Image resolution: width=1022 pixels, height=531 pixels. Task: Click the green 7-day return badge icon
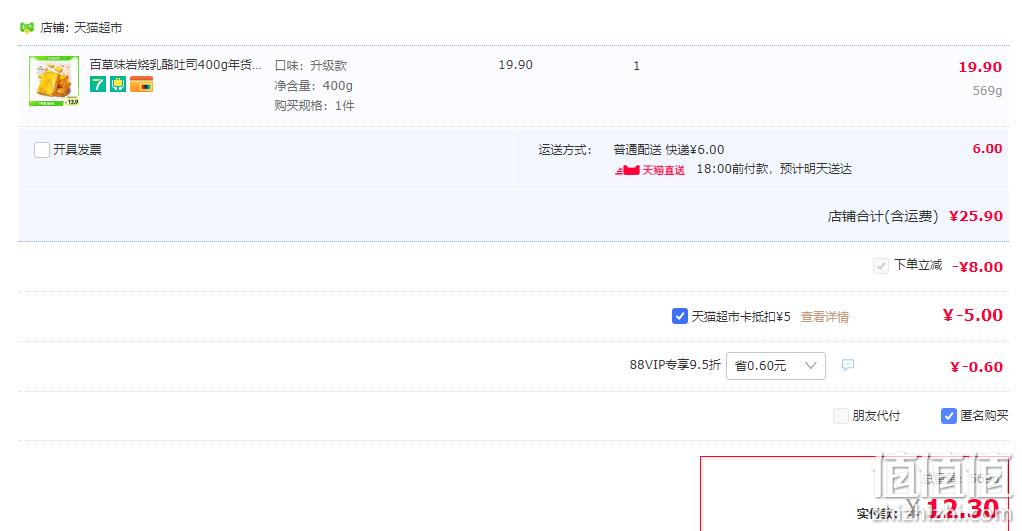pyautogui.click(x=98, y=84)
